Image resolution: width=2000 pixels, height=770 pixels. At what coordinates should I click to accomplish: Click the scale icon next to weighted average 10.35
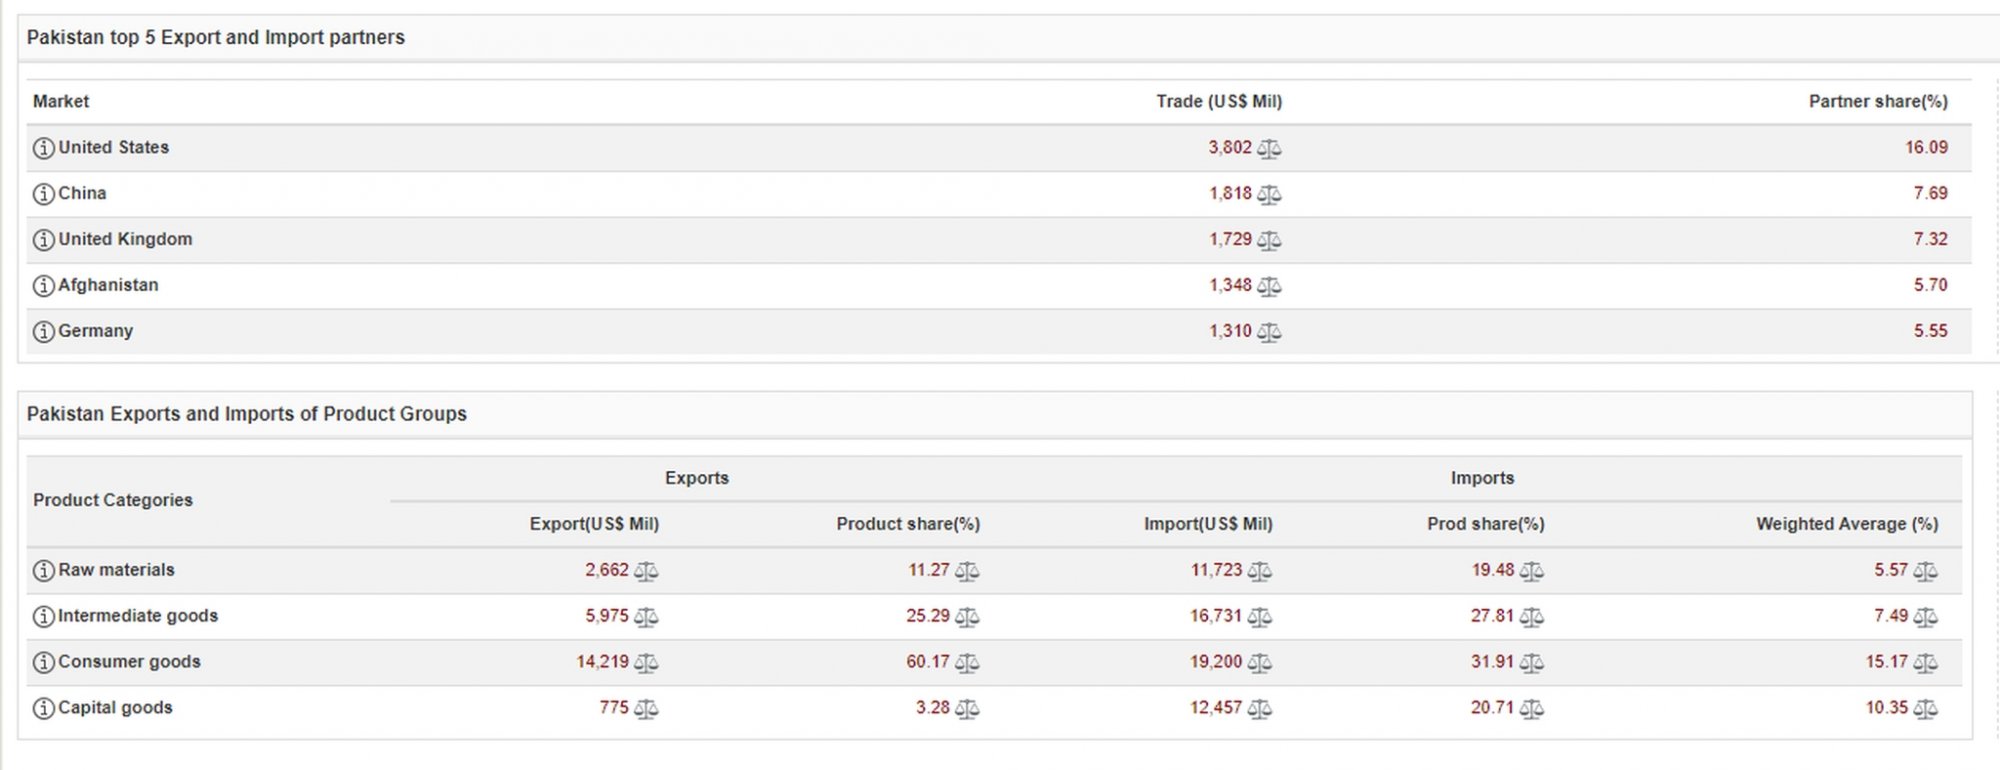point(1926,710)
